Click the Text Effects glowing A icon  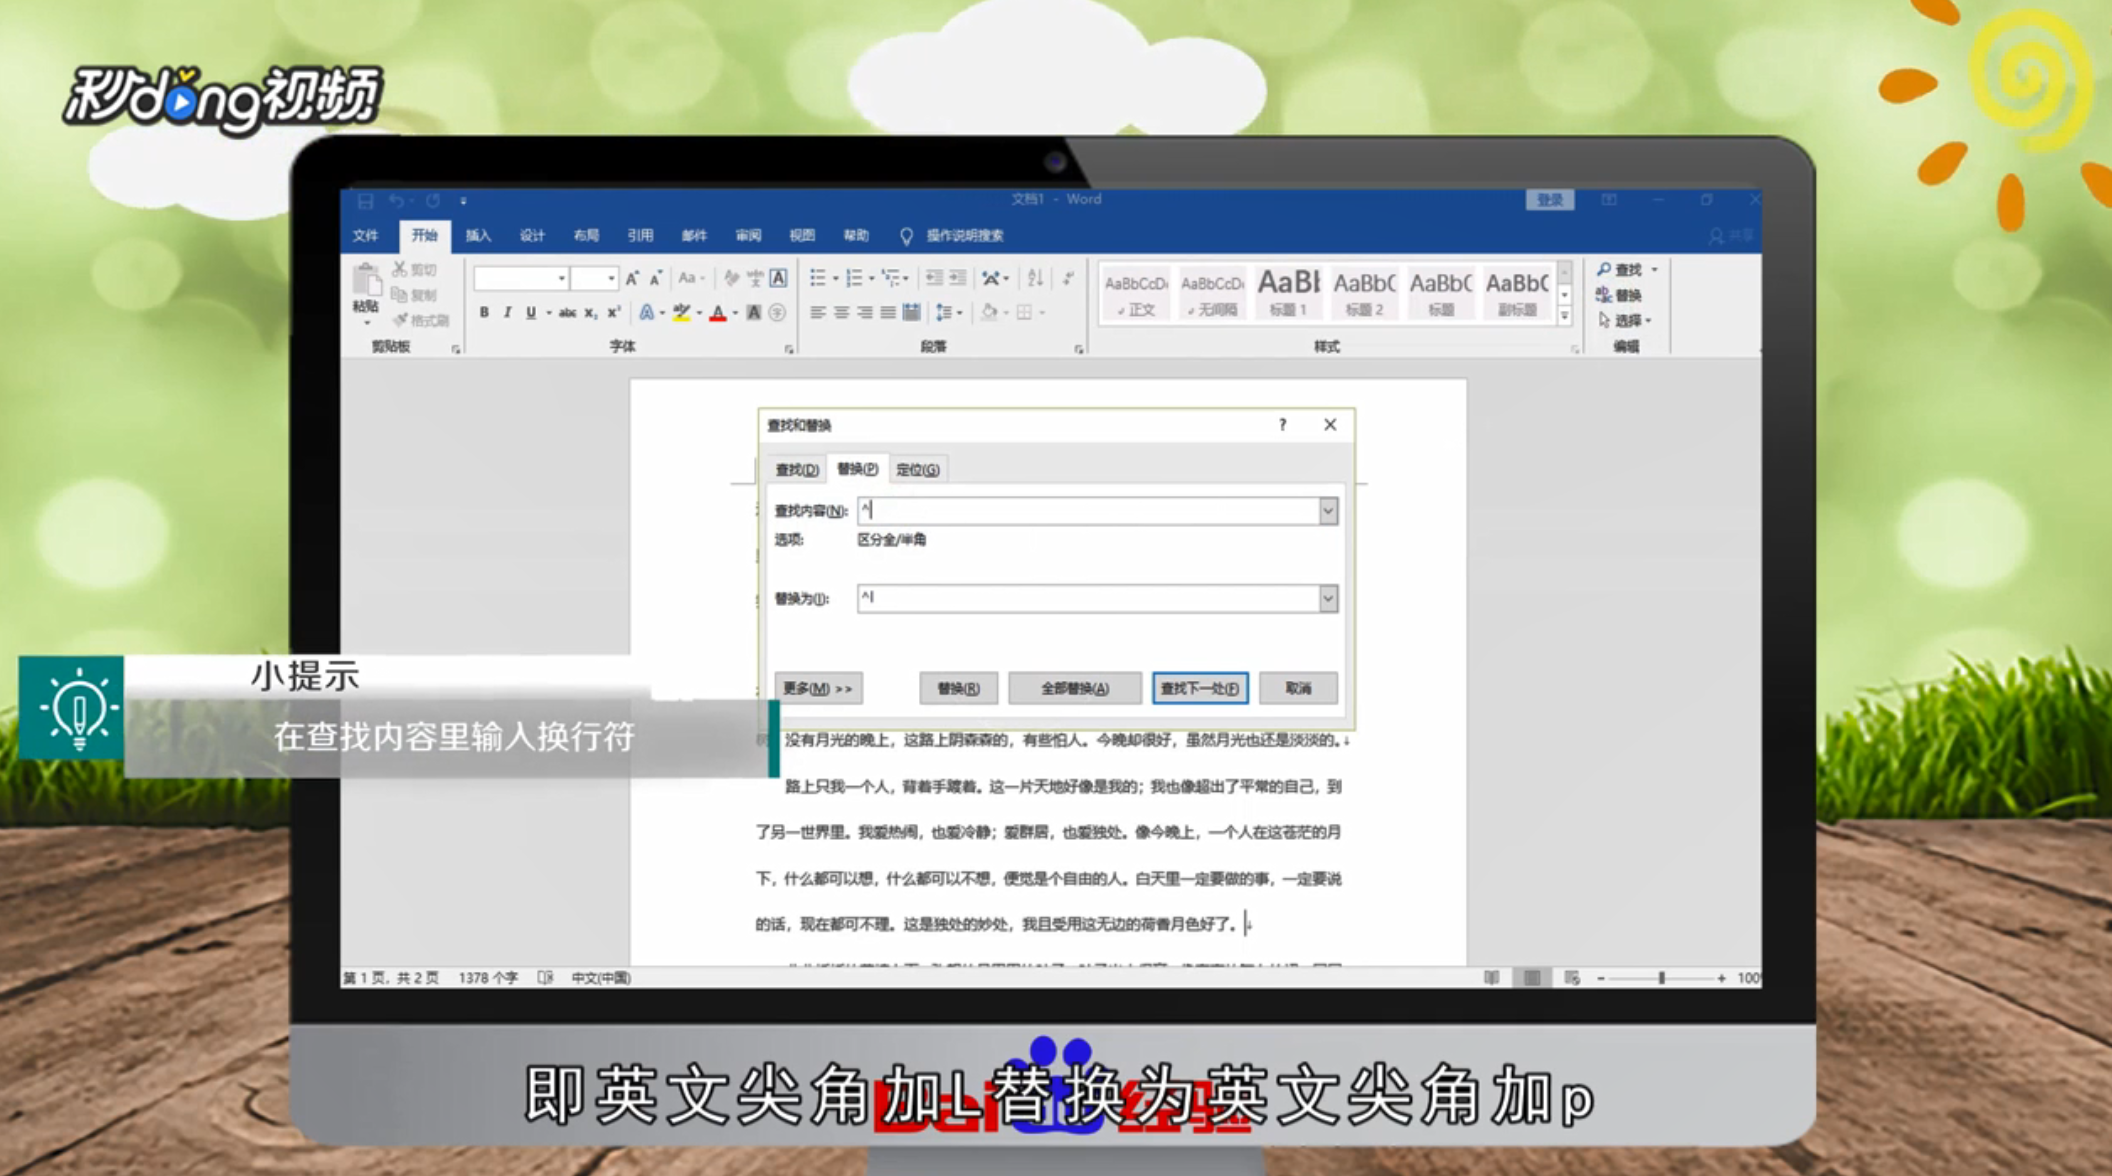[x=647, y=313]
